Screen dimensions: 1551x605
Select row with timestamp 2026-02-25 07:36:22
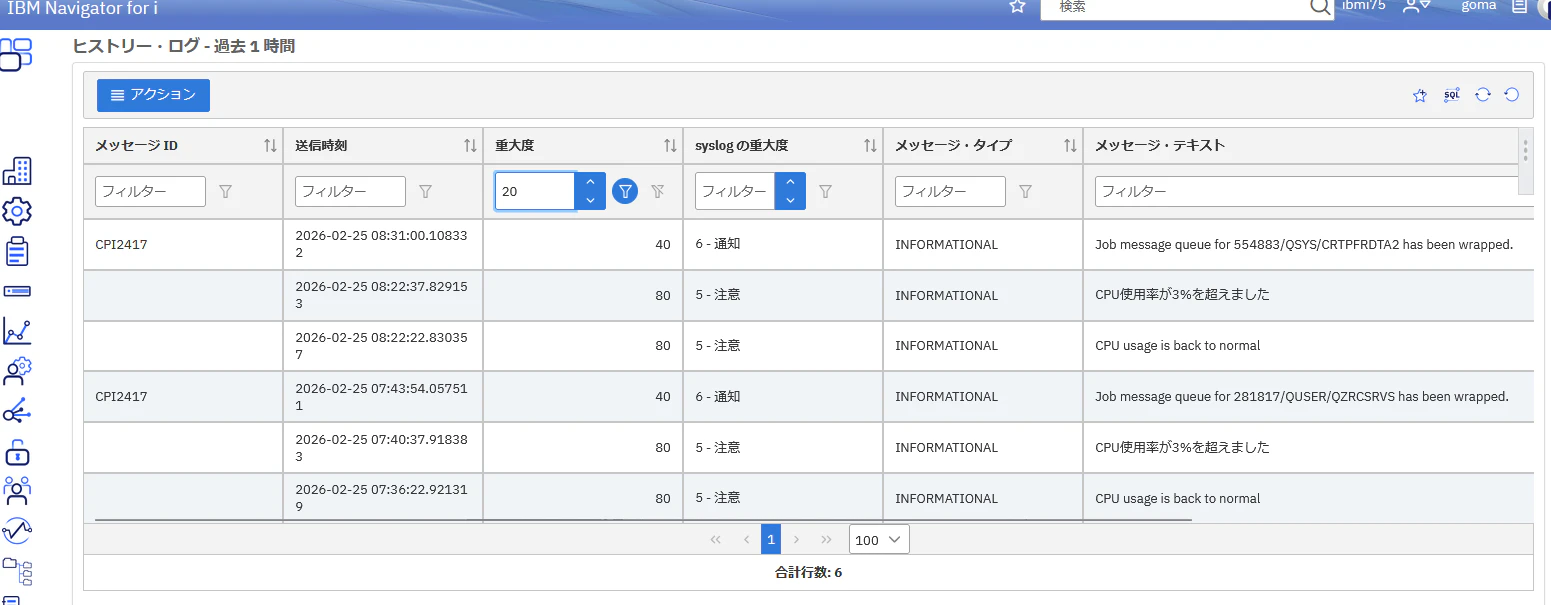pos(808,498)
